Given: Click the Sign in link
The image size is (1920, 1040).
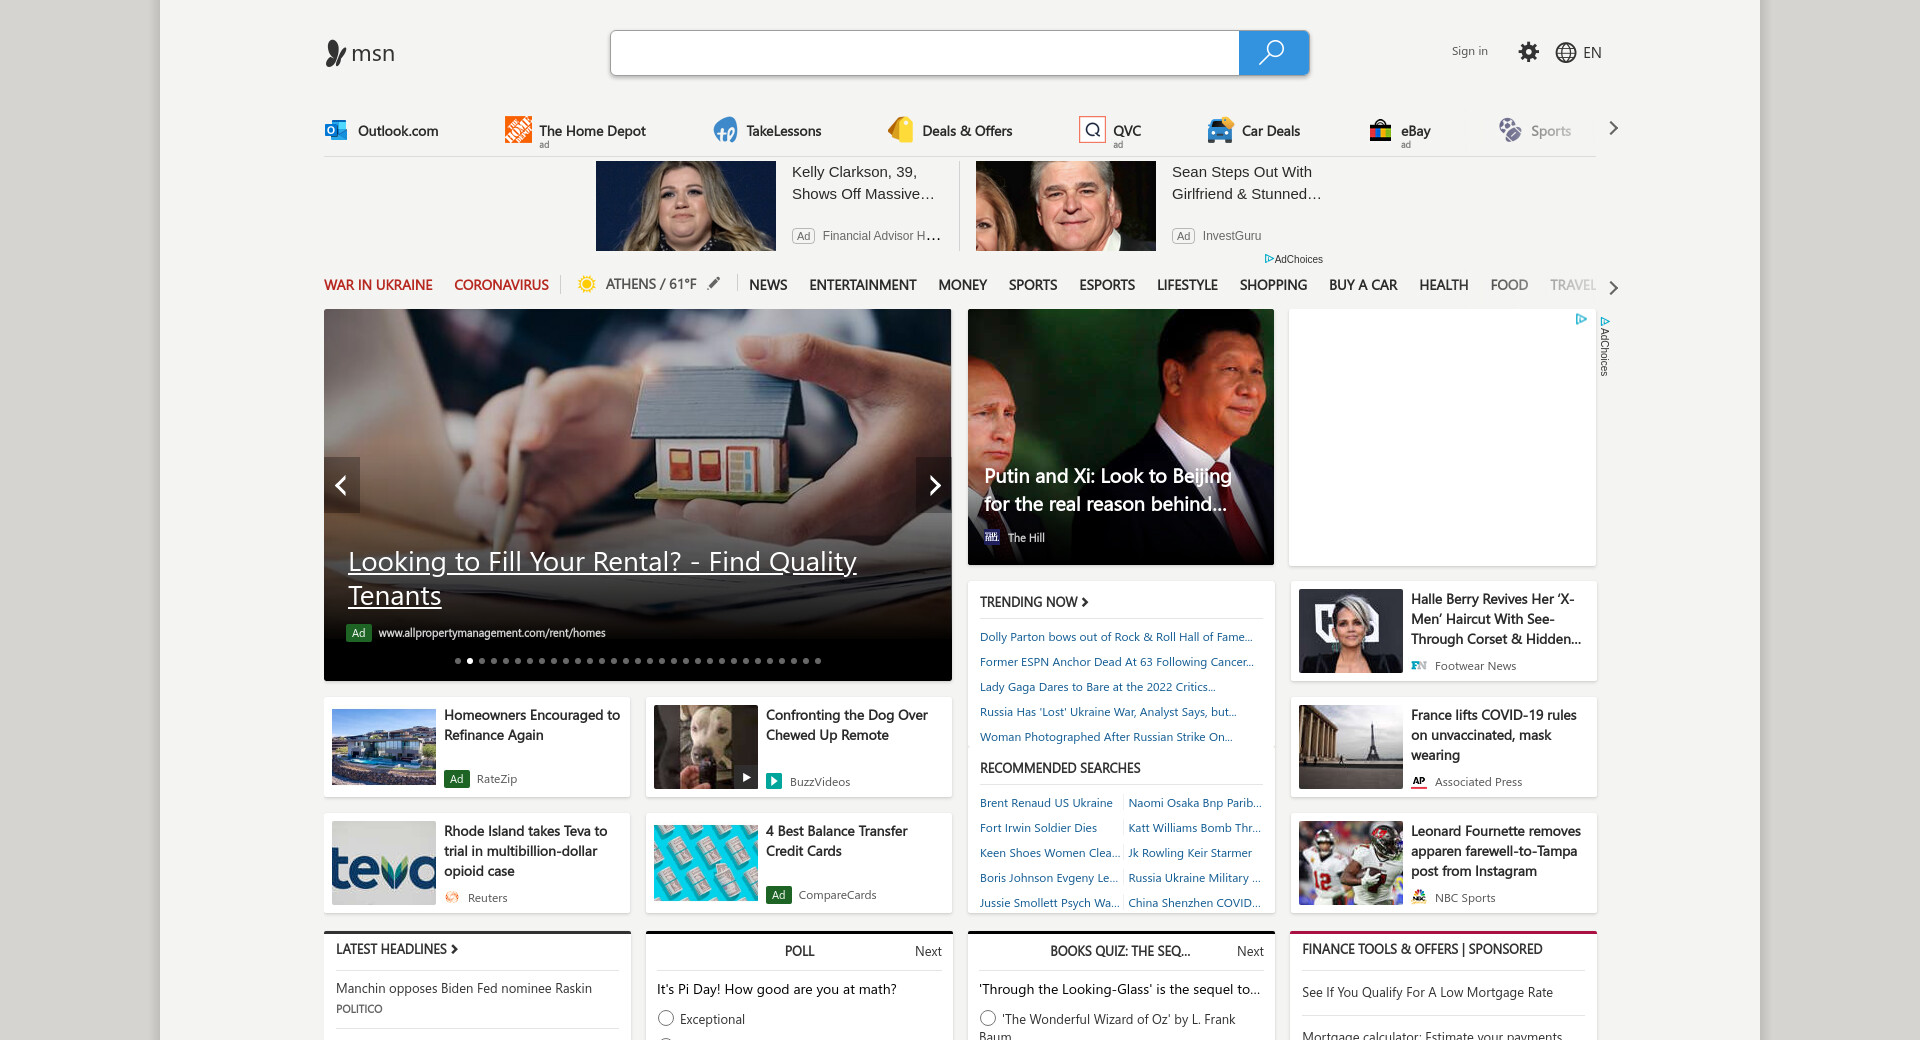Looking at the screenshot, I should point(1469,51).
